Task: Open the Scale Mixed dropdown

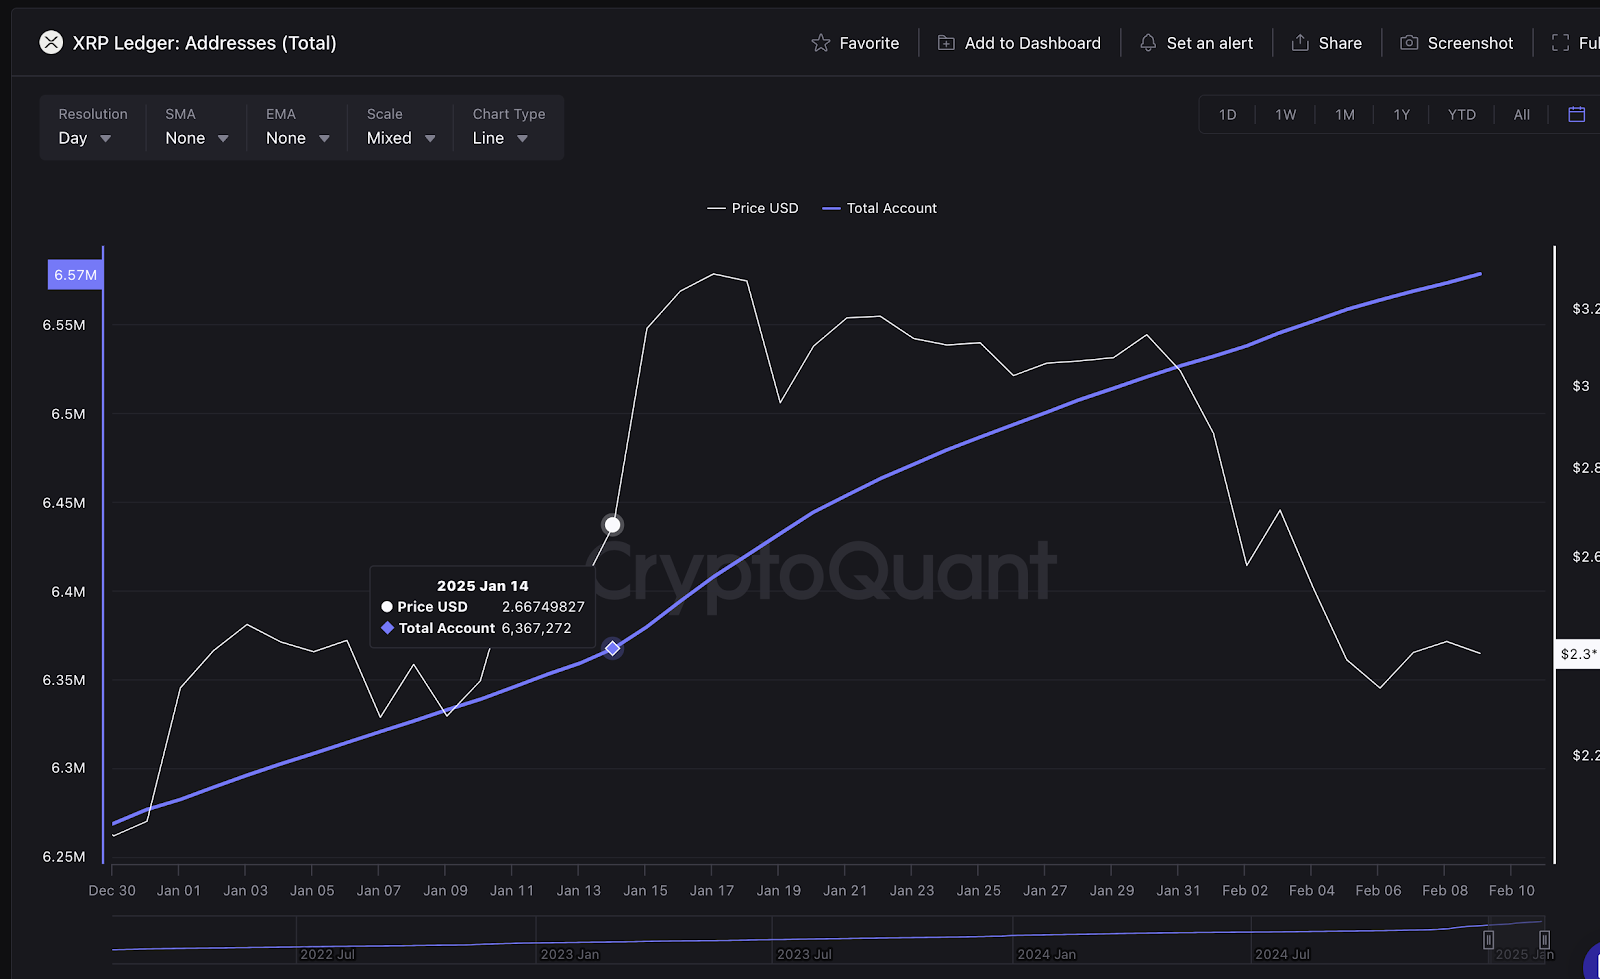Action: (401, 138)
